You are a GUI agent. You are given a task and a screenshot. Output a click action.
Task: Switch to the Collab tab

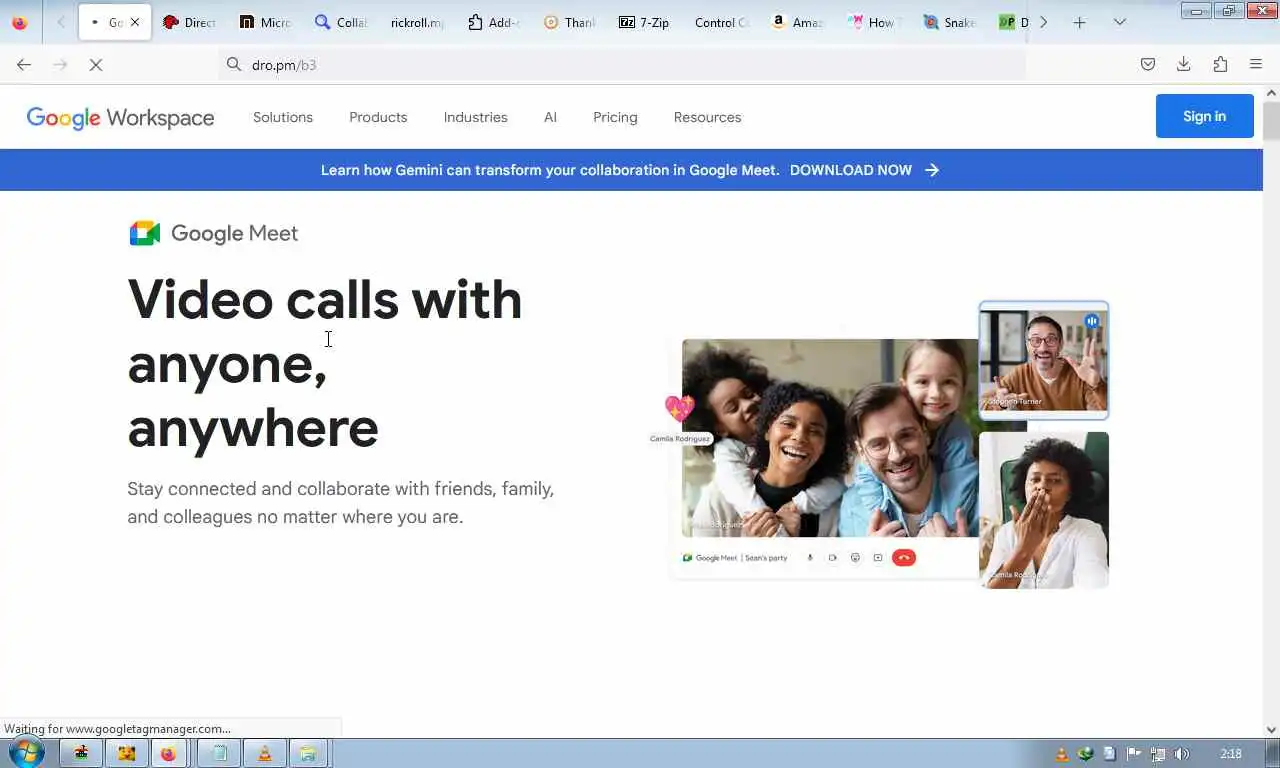341,22
